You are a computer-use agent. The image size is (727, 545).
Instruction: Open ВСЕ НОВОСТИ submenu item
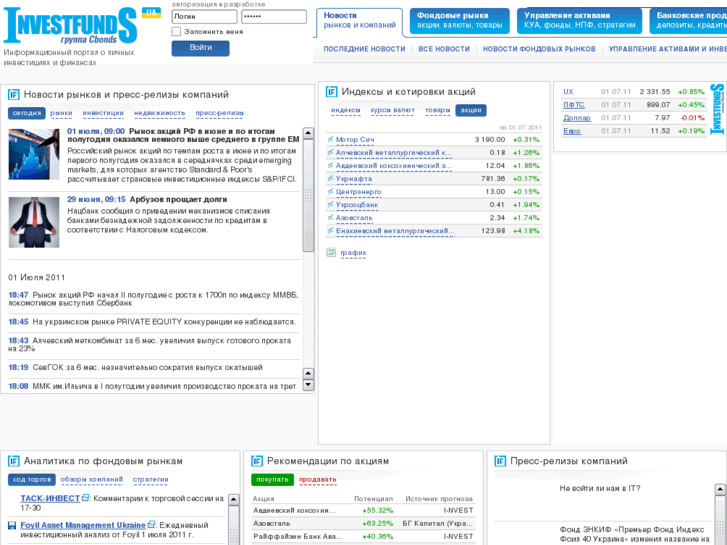(444, 49)
